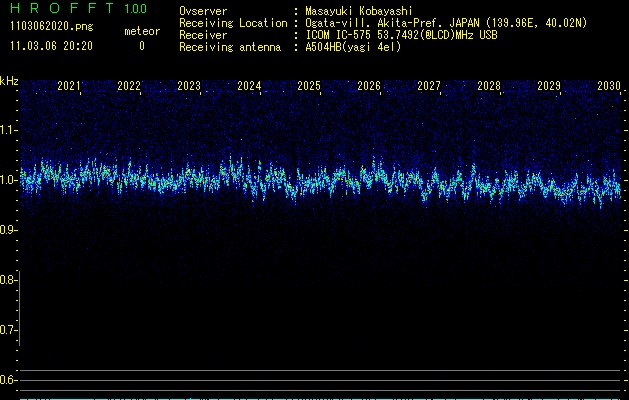
Task: Click the 2030 time marker
Action: coord(609,86)
